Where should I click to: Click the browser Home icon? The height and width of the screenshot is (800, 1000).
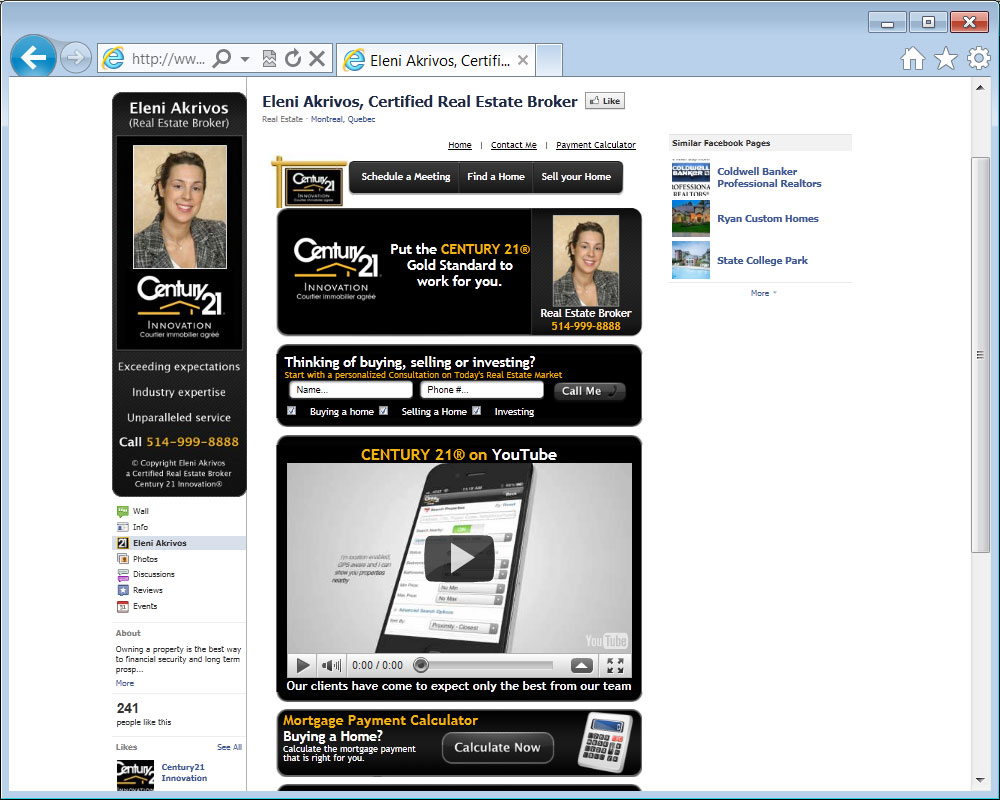pyautogui.click(x=913, y=59)
